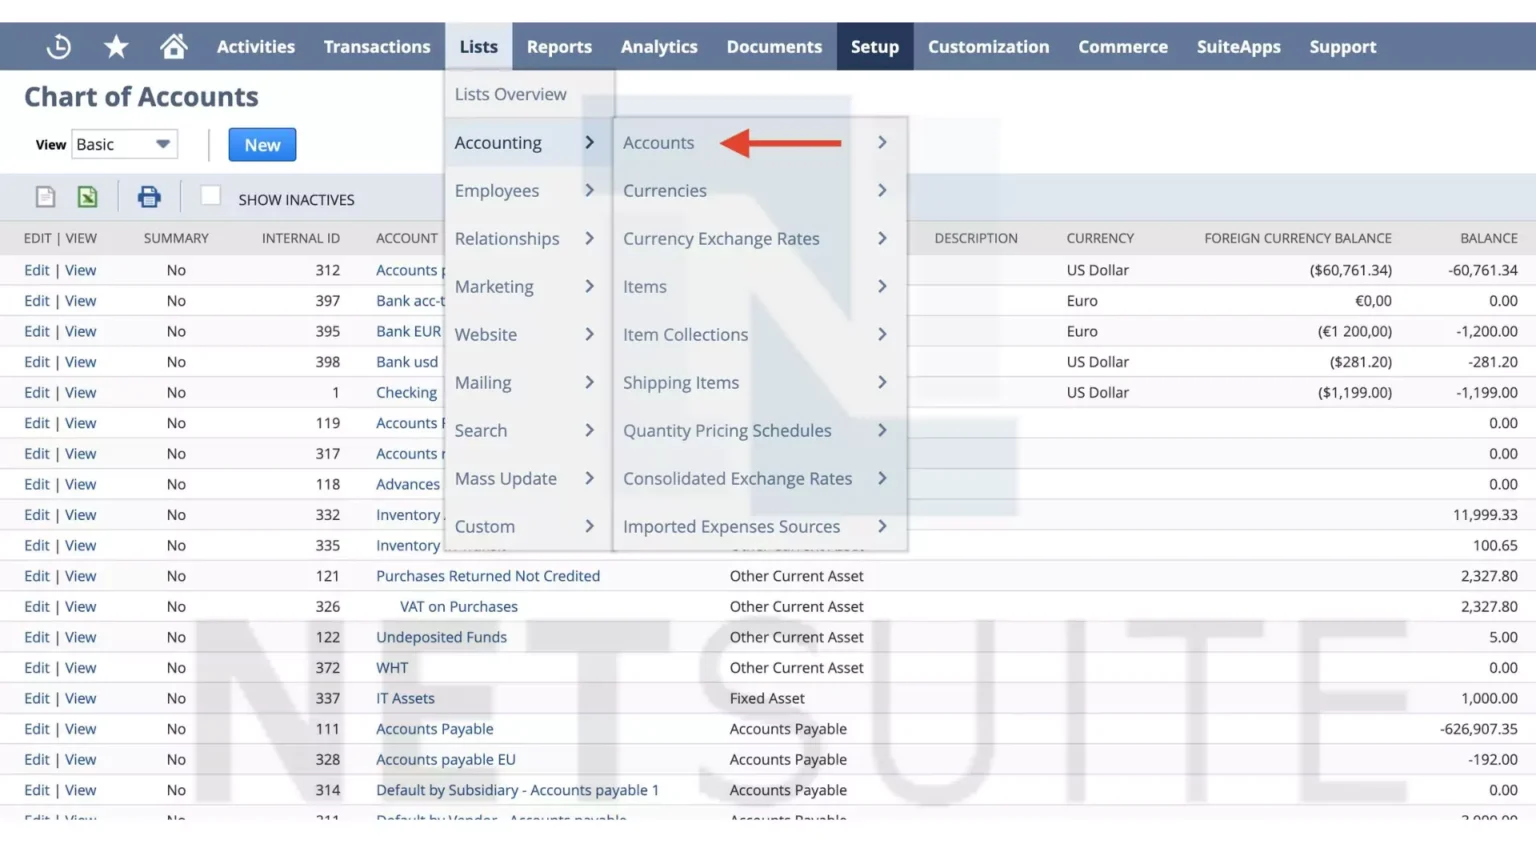
Task: Open the Activities menu
Action: [256, 46]
